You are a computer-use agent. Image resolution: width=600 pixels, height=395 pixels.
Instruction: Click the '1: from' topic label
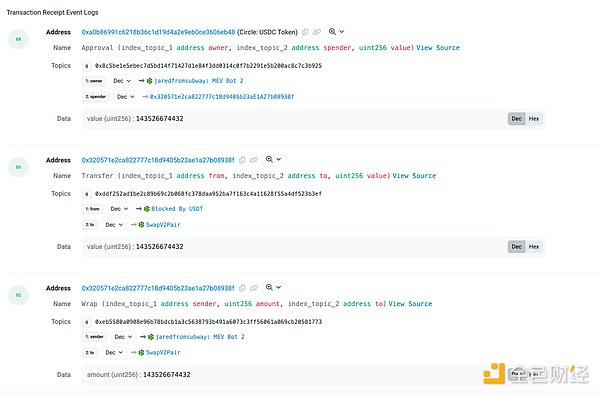tap(92, 209)
